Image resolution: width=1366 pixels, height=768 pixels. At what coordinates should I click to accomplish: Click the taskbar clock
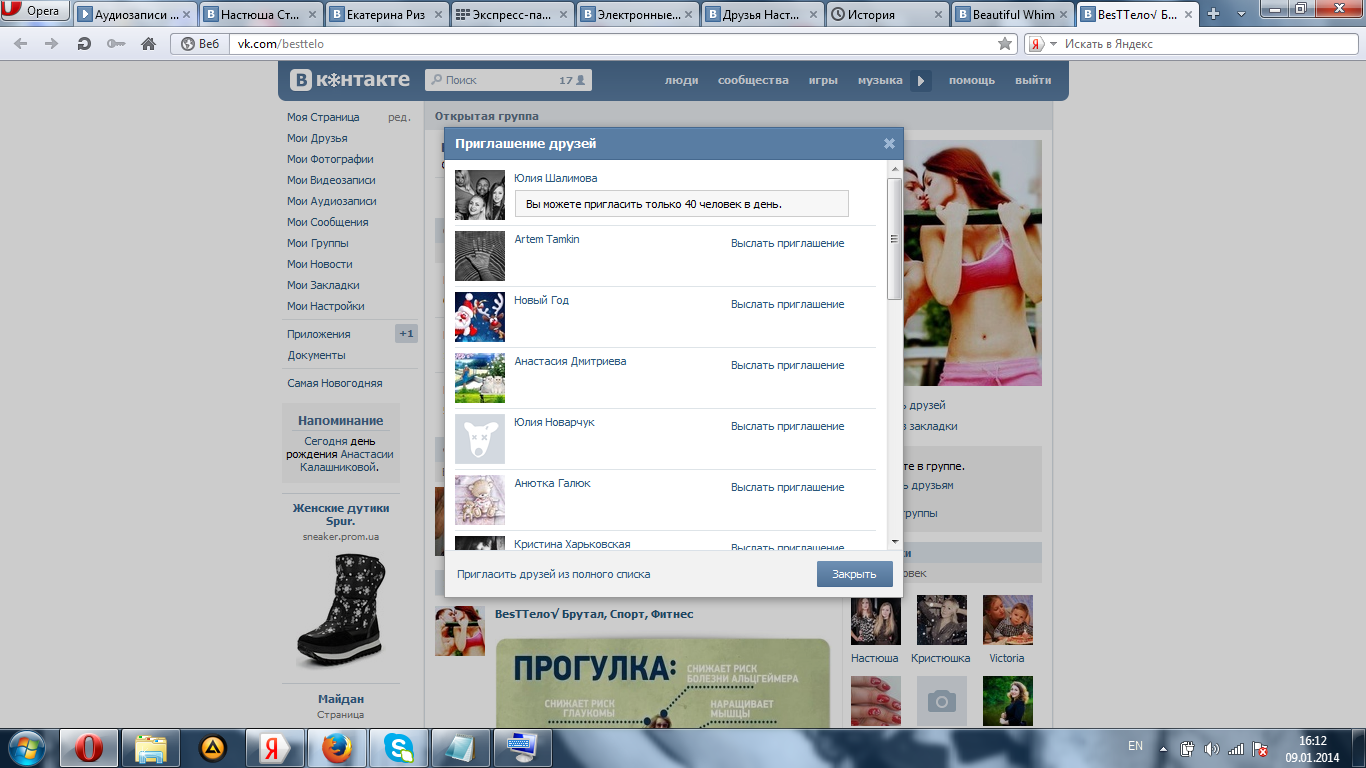pos(1313,748)
